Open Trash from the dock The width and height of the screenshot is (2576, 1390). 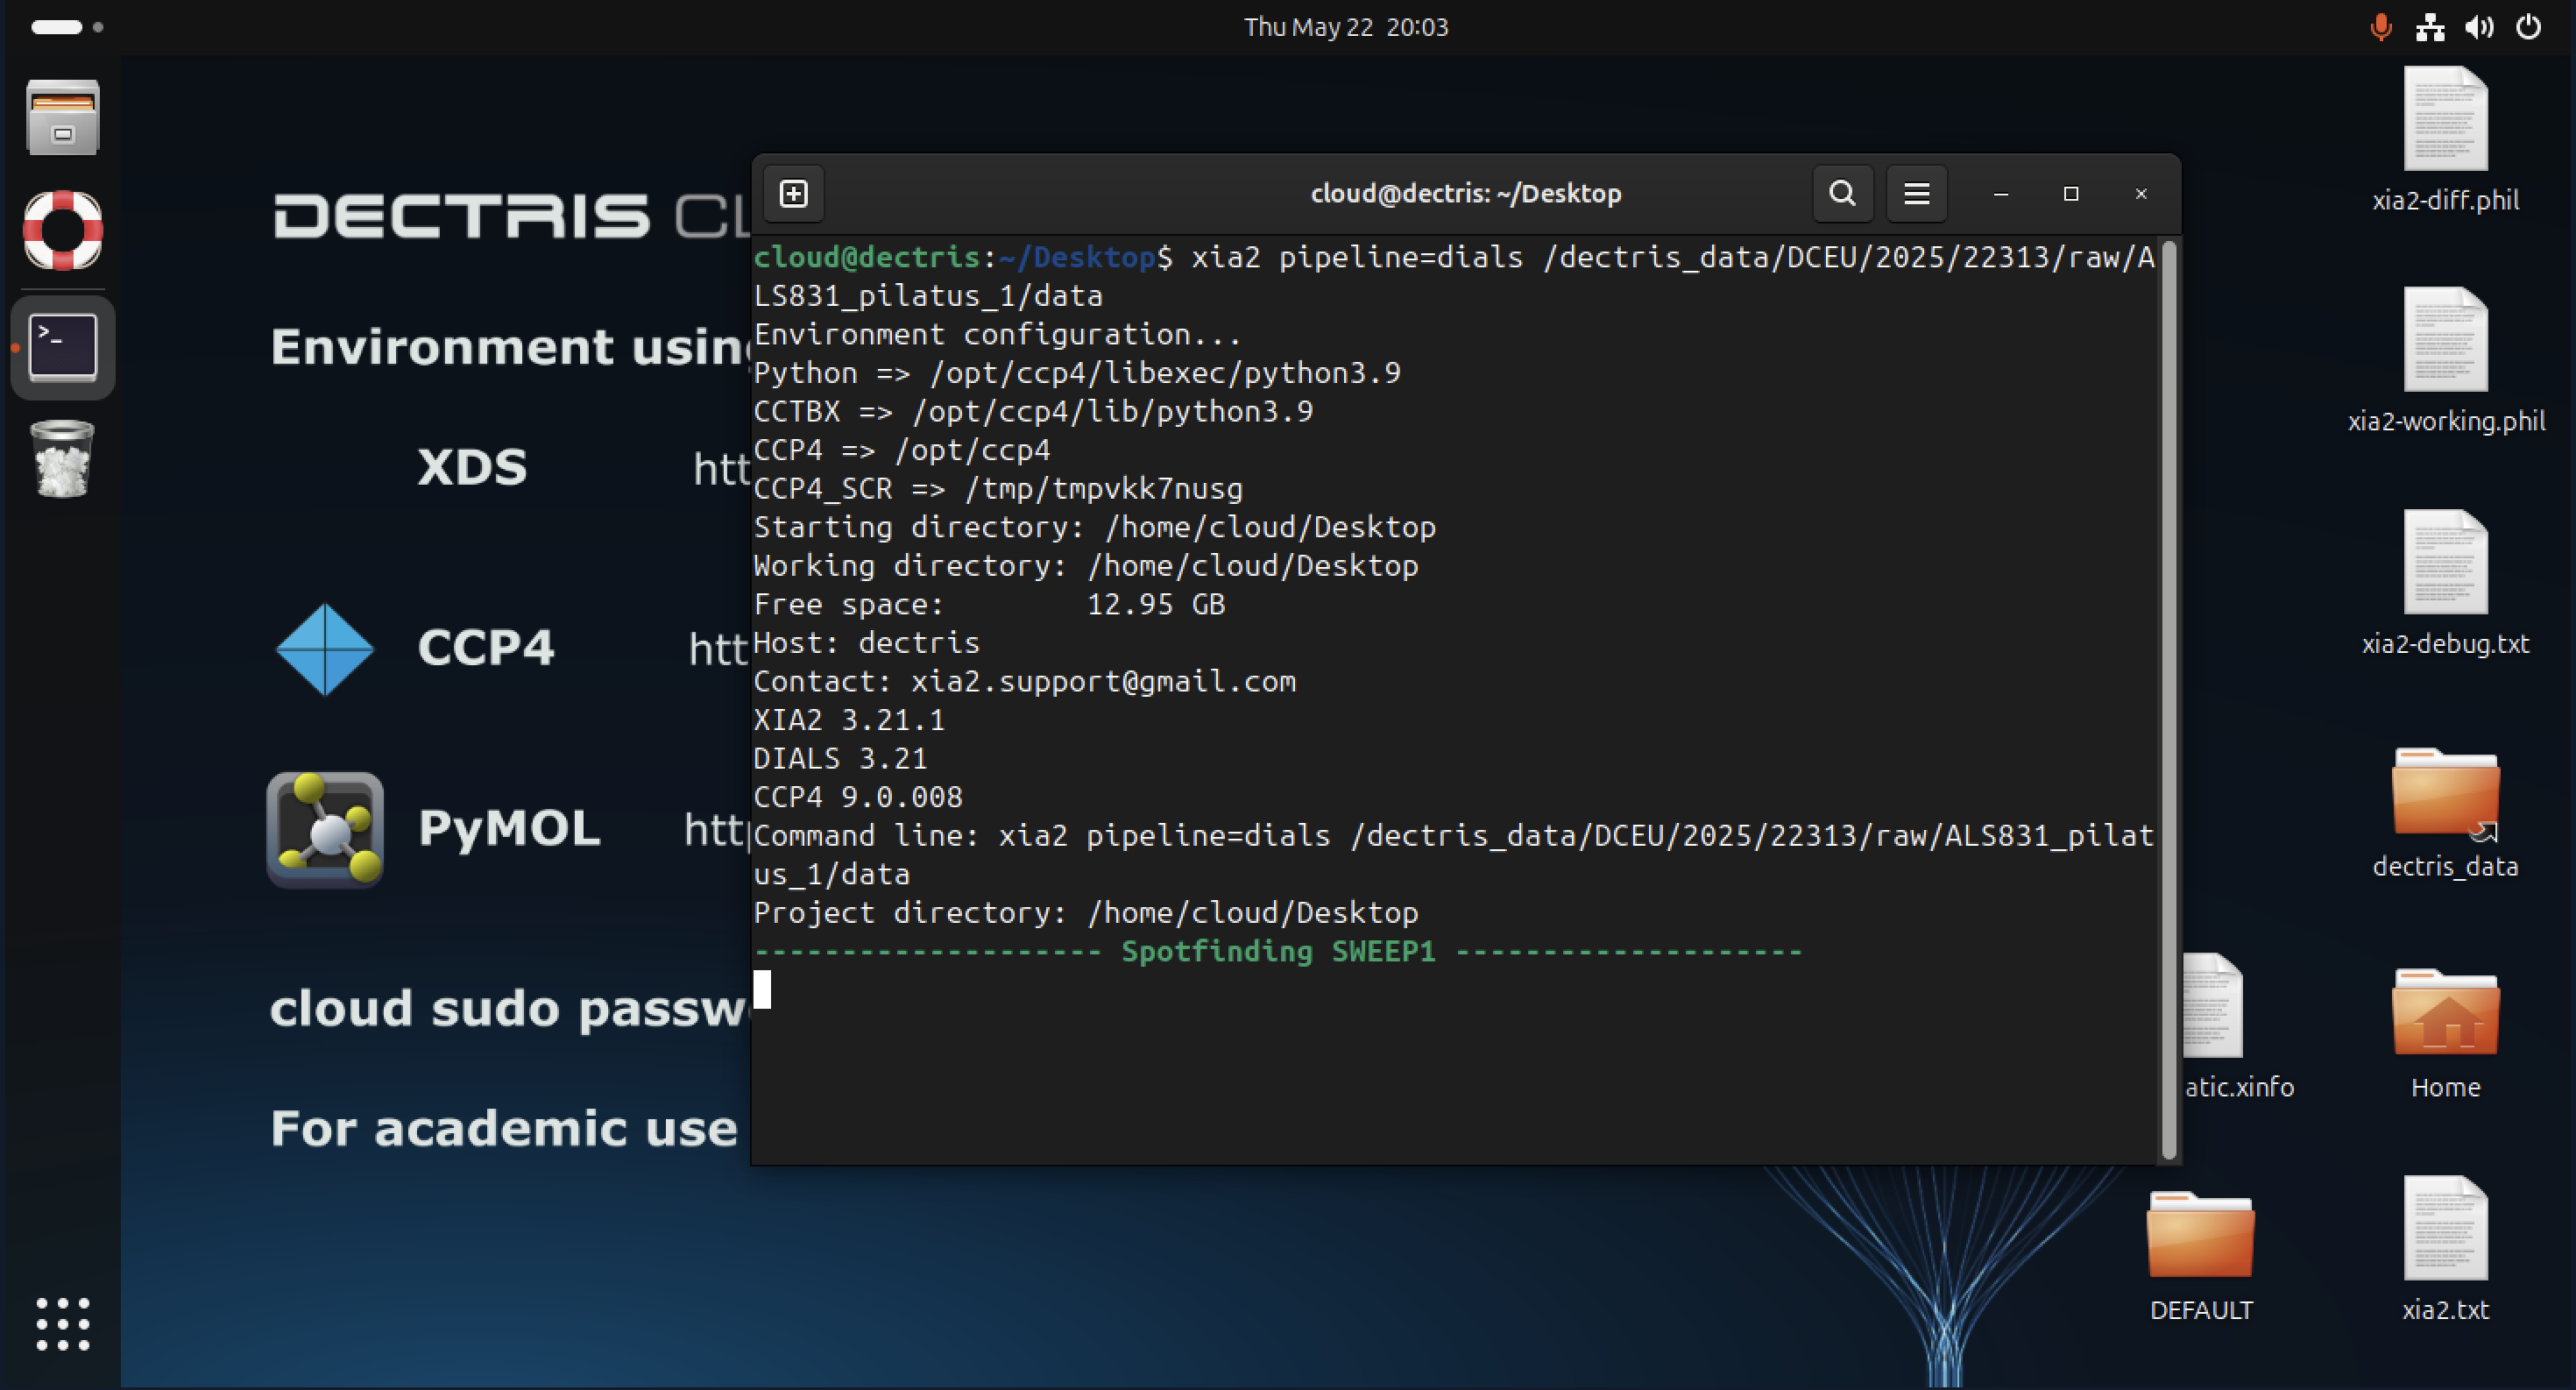pos(63,459)
